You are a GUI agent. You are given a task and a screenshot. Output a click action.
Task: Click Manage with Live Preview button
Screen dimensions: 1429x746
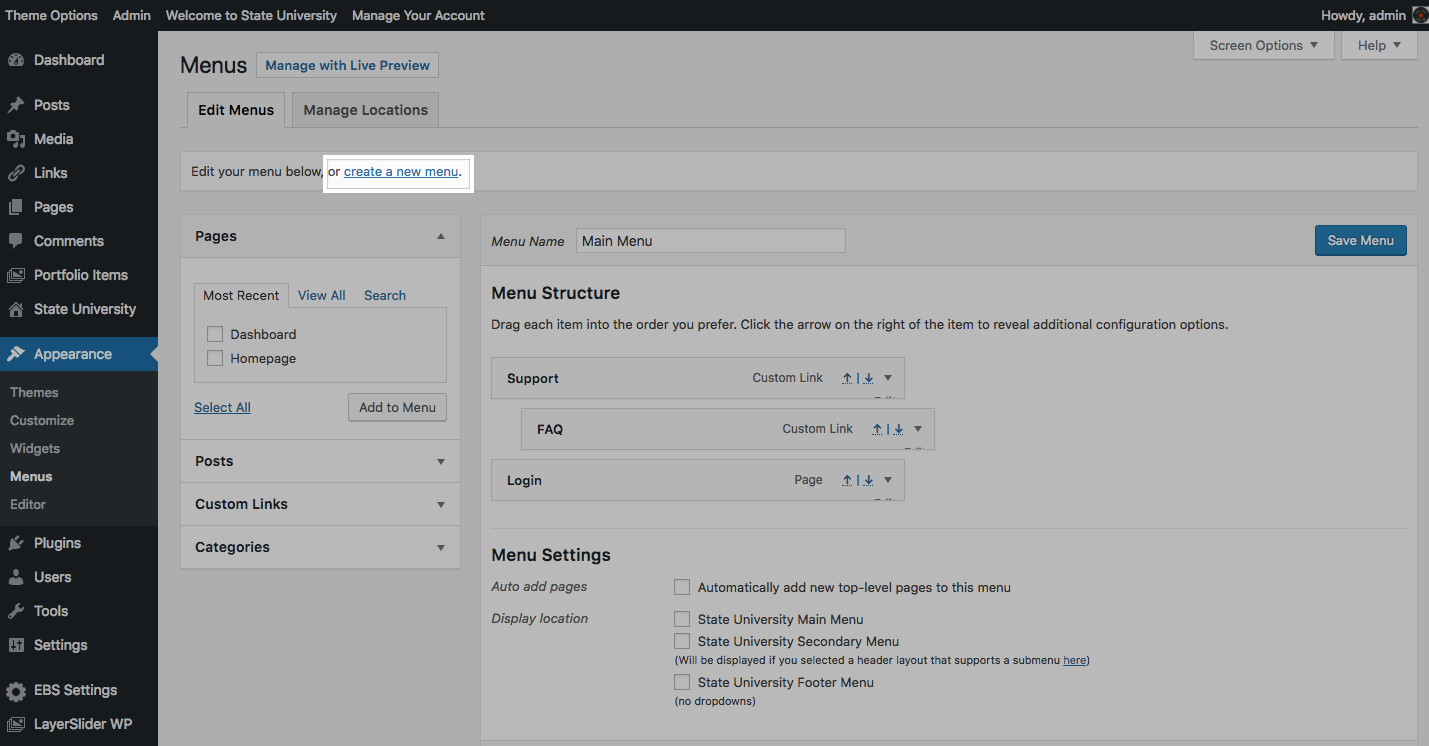click(347, 65)
